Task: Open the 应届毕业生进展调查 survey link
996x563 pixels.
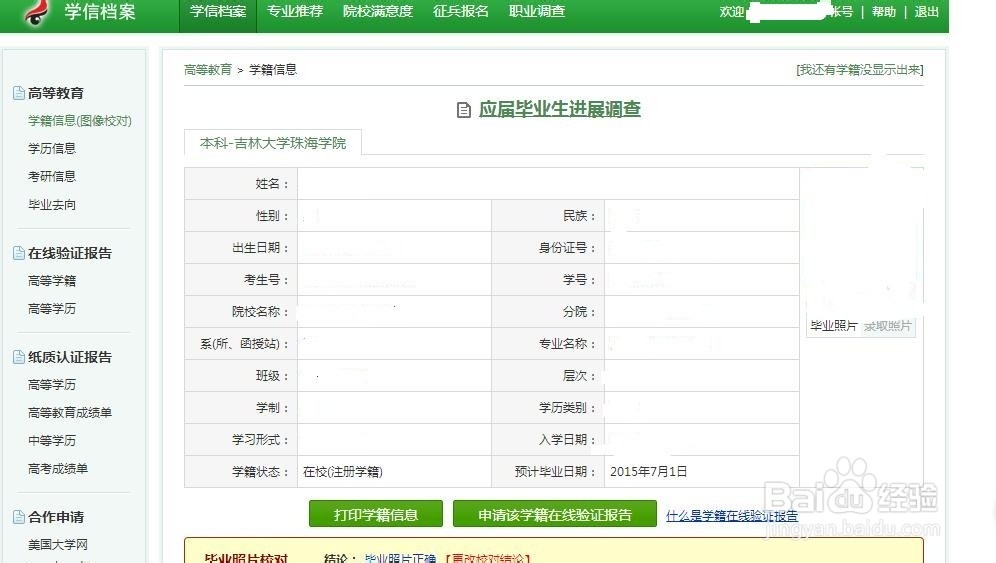Action: pos(560,109)
